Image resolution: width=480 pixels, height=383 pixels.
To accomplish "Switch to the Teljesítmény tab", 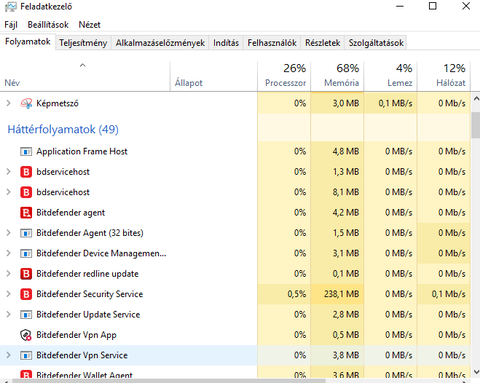I will coord(83,43).
